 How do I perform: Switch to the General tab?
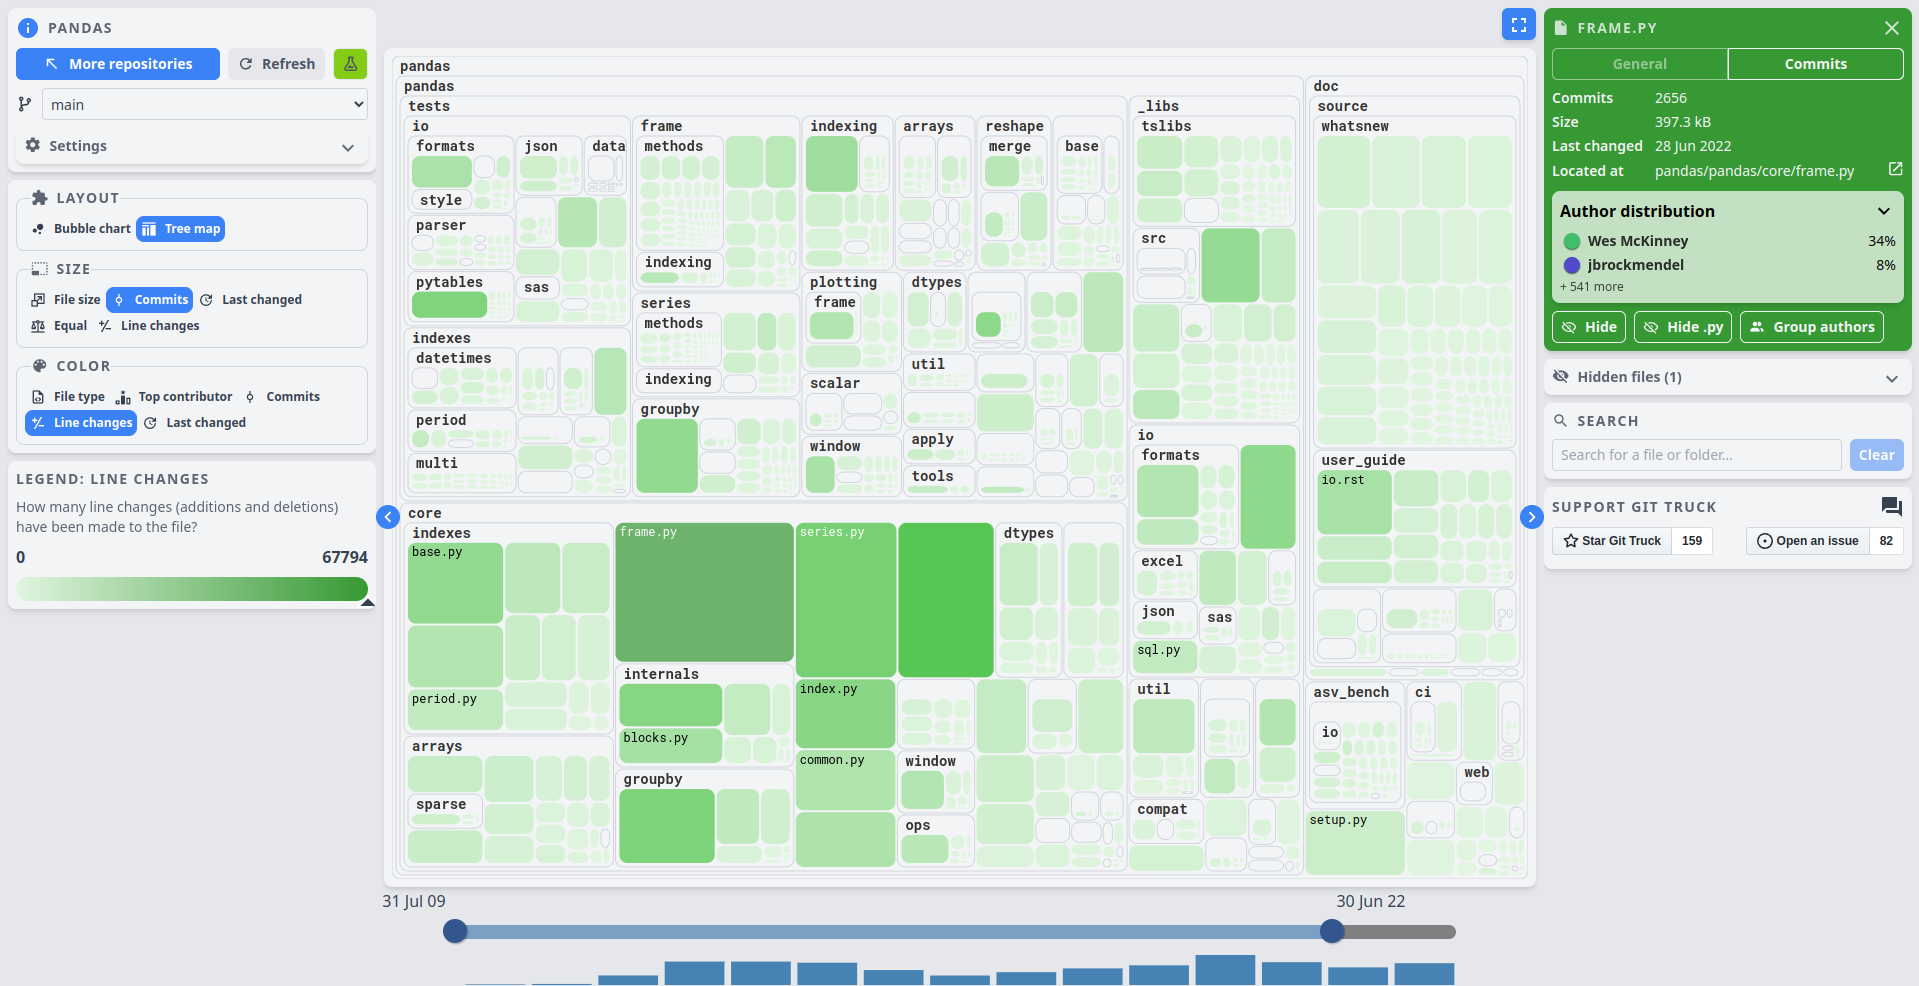point(1639,64)
